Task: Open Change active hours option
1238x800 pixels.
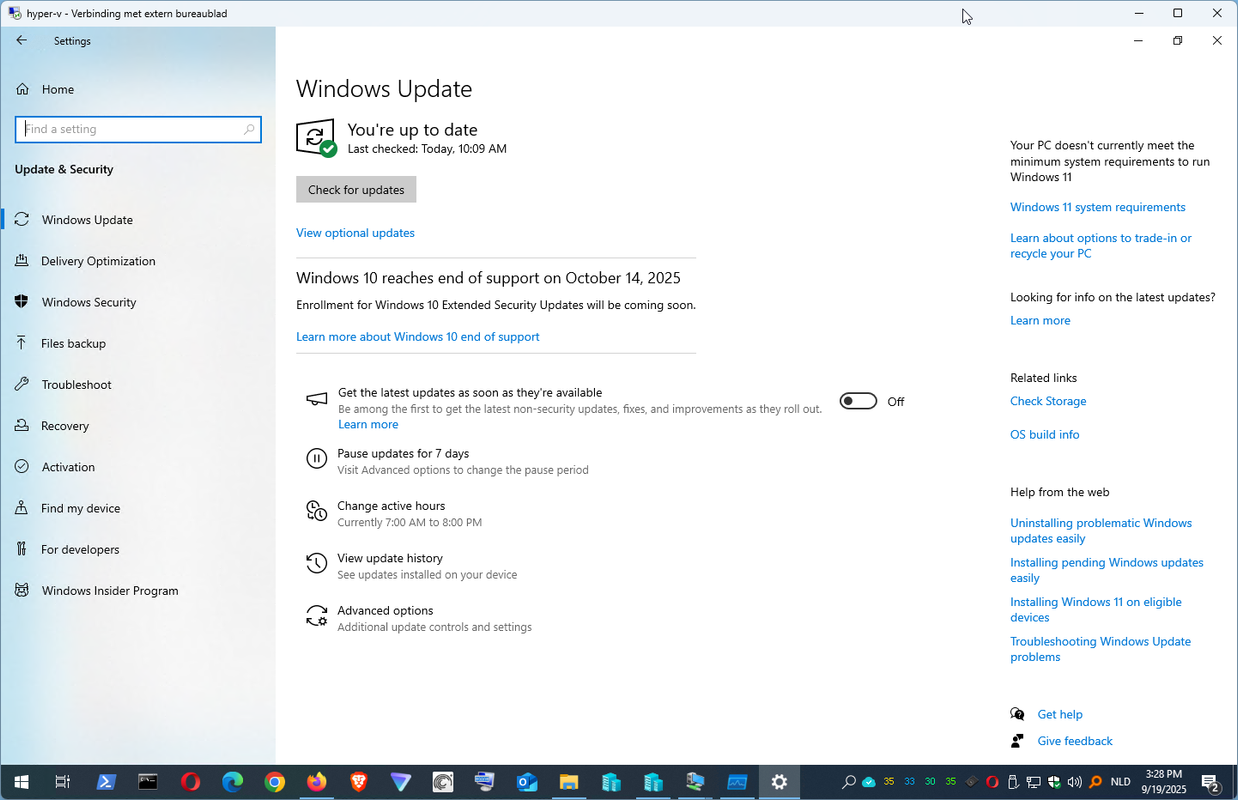Action: pyautogui.click(x=391, y=506)
